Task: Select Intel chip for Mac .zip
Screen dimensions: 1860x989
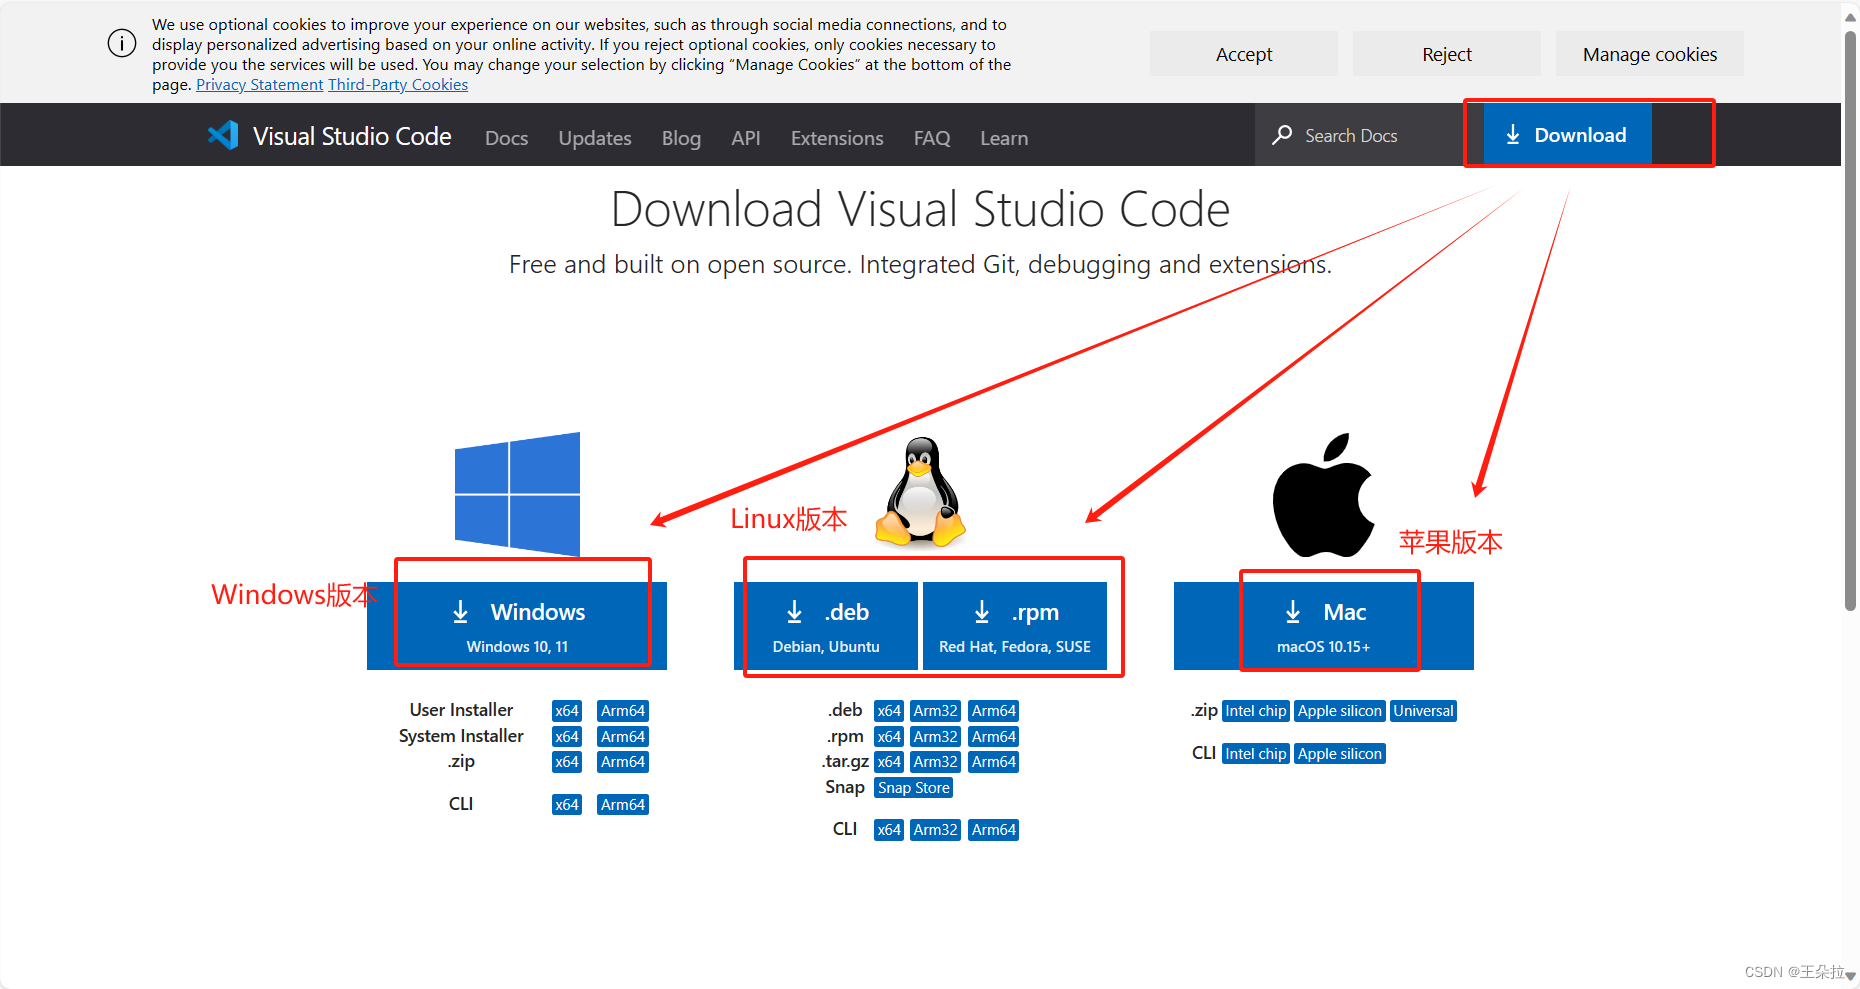Action: click(x=1256, y=711)
